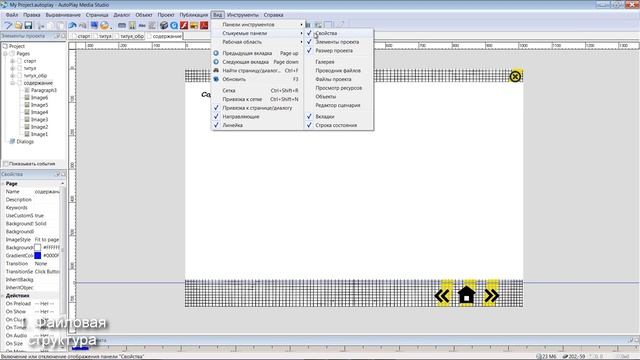Click the icon beside Следующая вкладка menu item

tap(216, 62)
